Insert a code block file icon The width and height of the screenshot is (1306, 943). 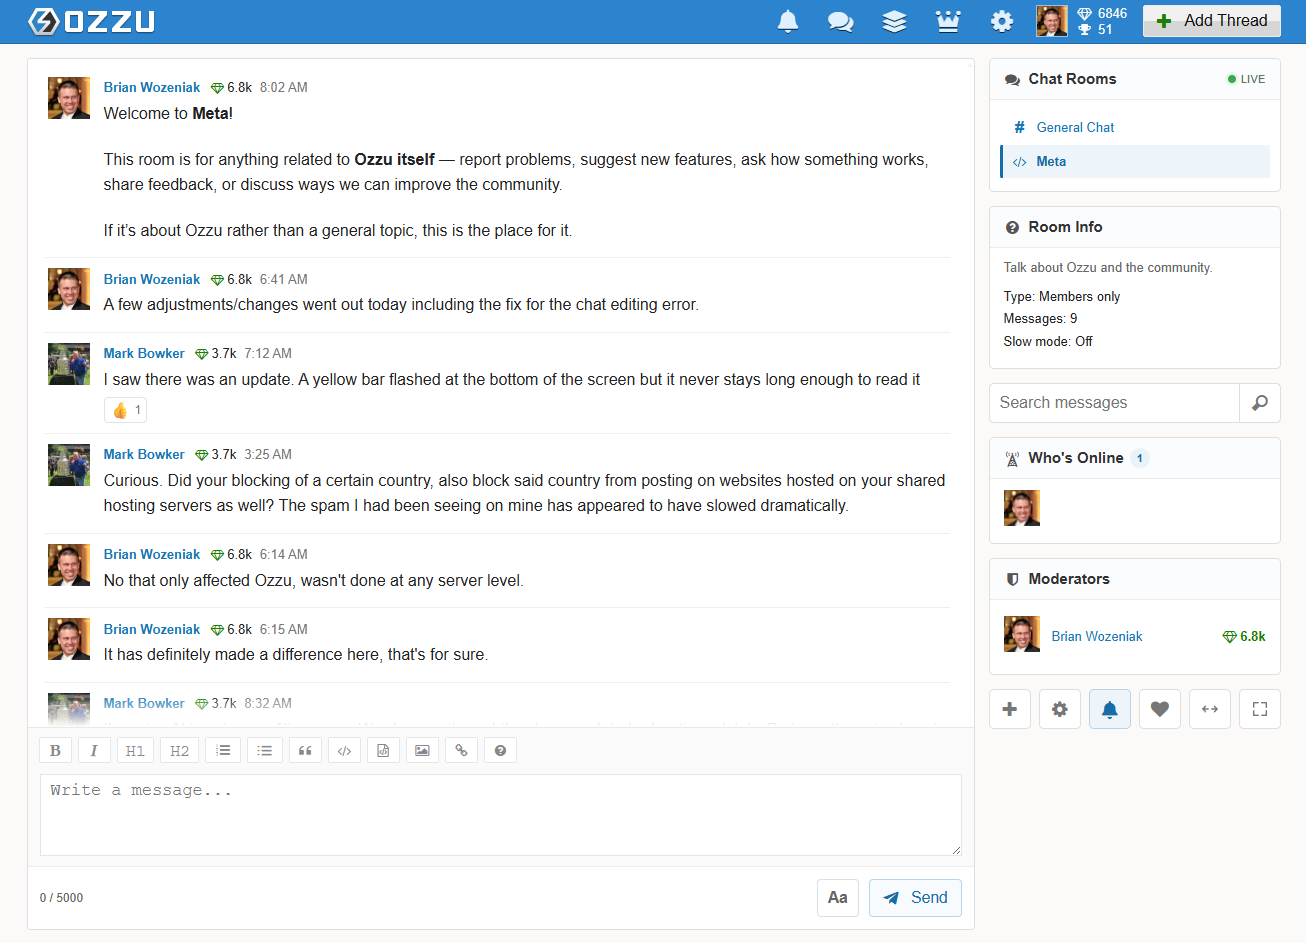pyautogui.click(x=383, y=750)
